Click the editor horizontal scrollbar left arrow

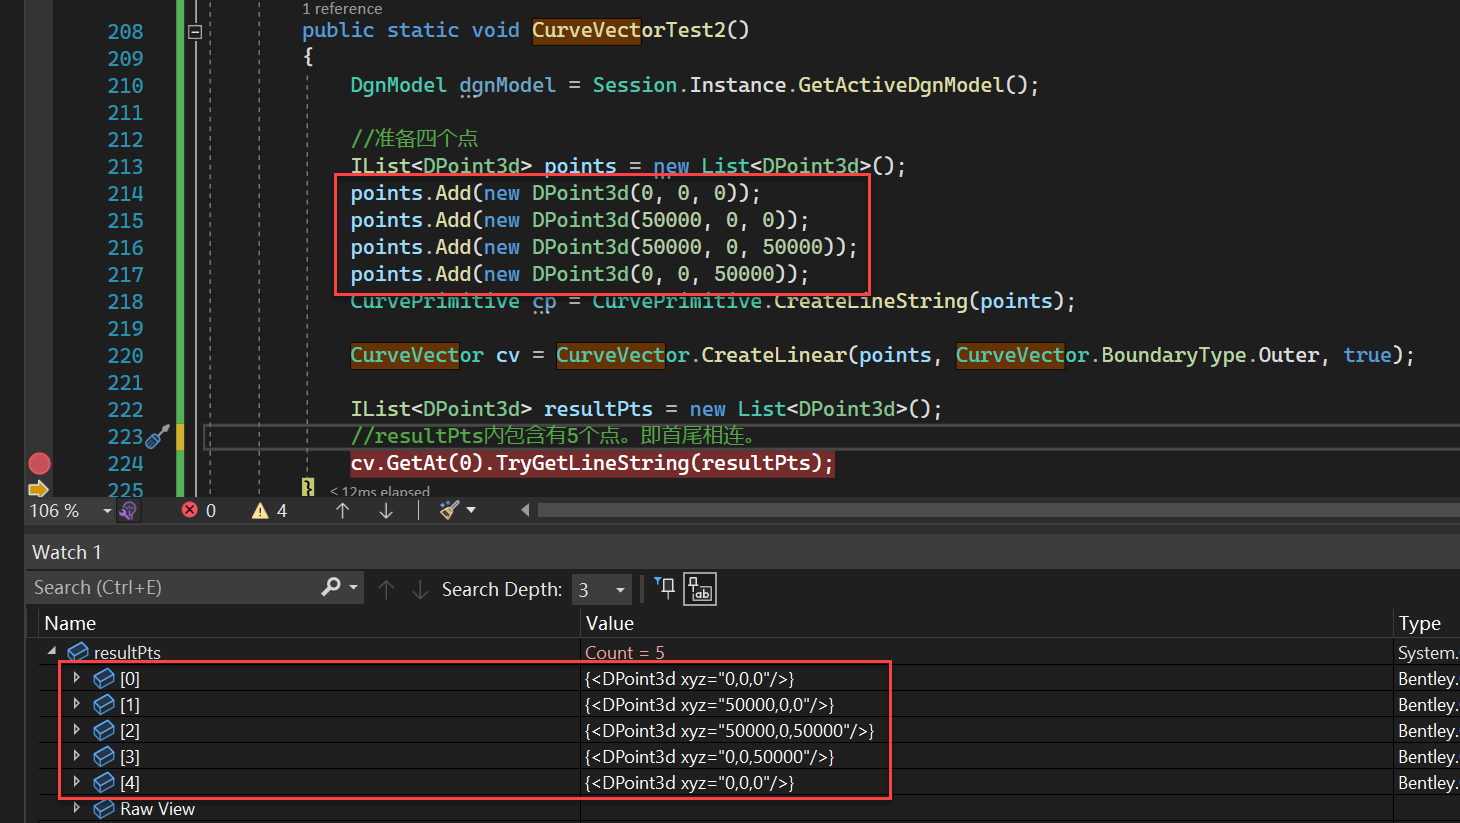[525, 511]
